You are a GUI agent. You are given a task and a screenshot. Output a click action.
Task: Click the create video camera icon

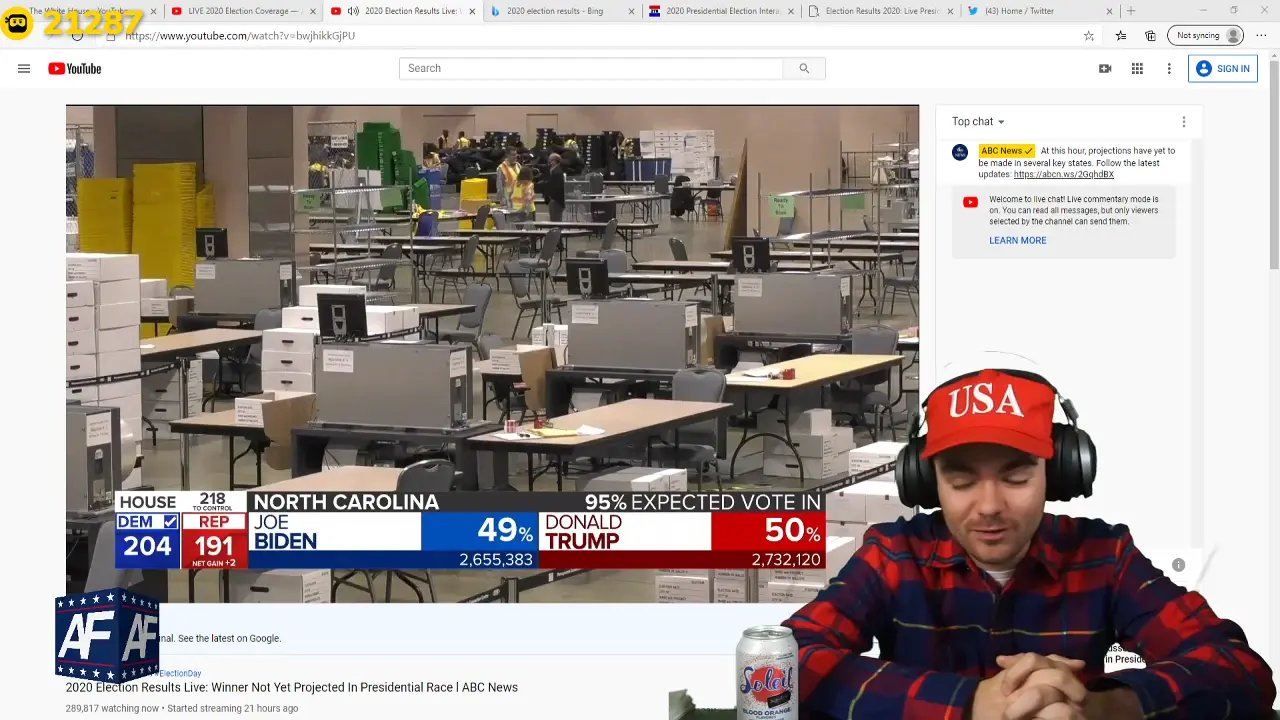coord(1105,69)
